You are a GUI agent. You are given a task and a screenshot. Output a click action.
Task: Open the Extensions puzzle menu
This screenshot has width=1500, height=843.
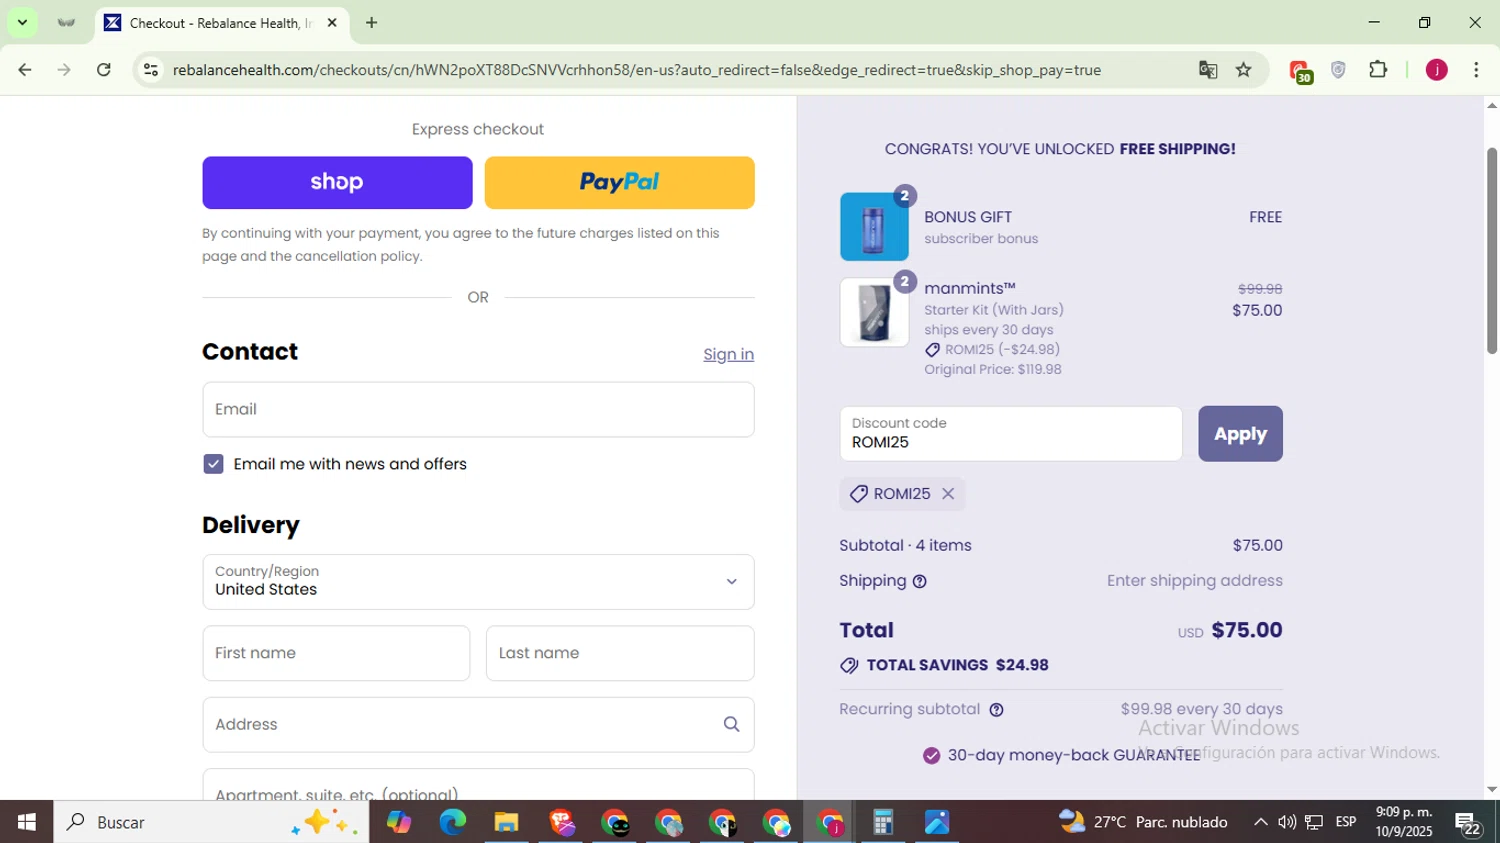(x=1378, y=70)
